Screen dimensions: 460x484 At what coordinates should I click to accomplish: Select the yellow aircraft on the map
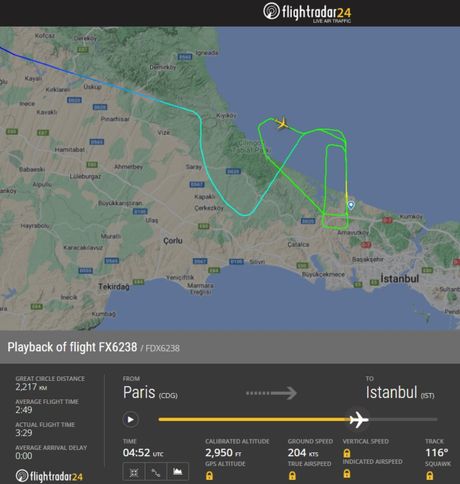(282, 123)
